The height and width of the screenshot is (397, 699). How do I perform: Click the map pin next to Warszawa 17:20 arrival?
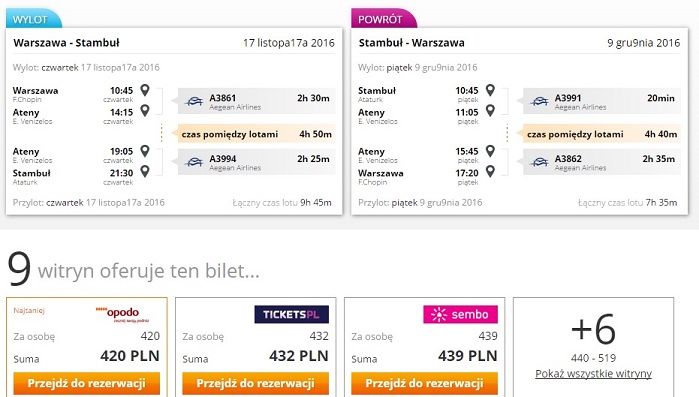tap(490, 171)
